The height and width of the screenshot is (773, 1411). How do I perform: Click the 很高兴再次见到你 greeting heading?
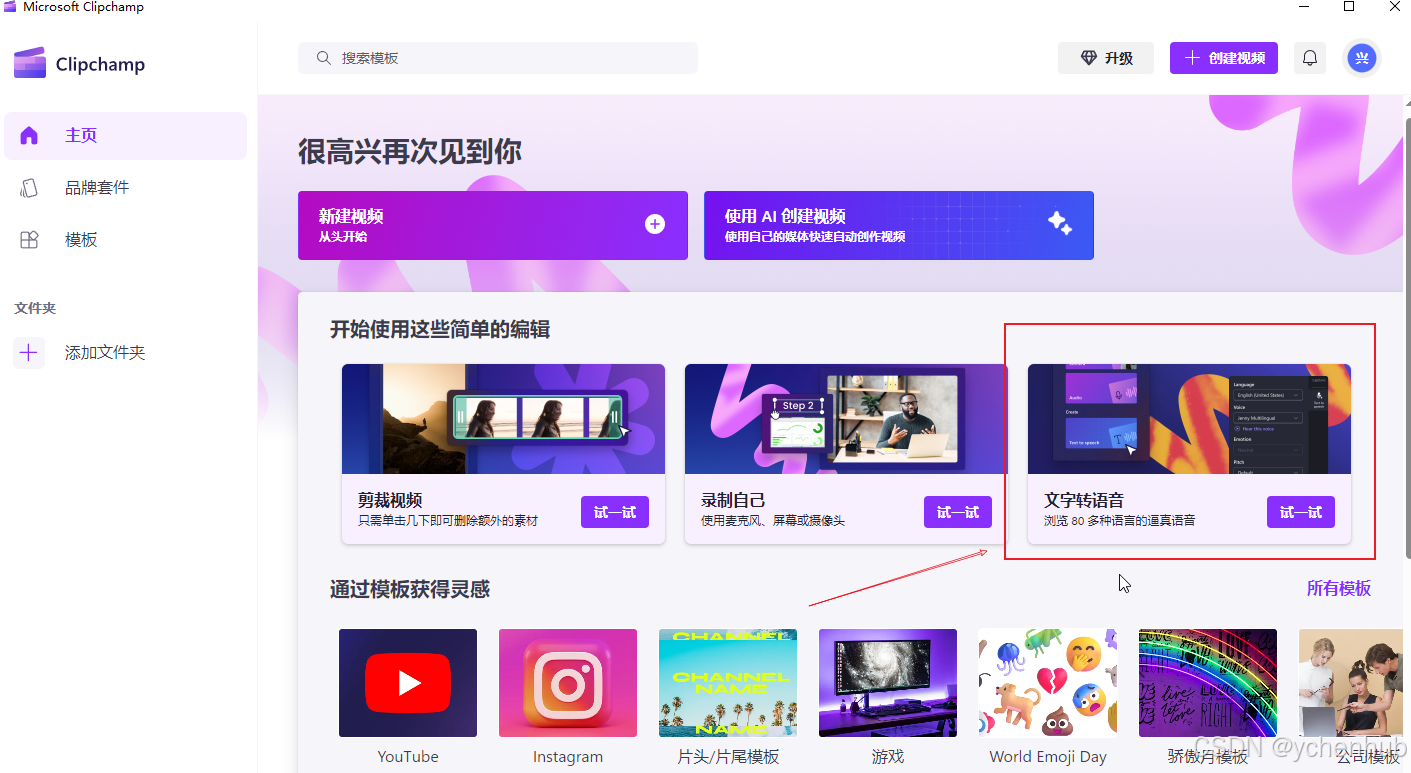tap(410, 152)
